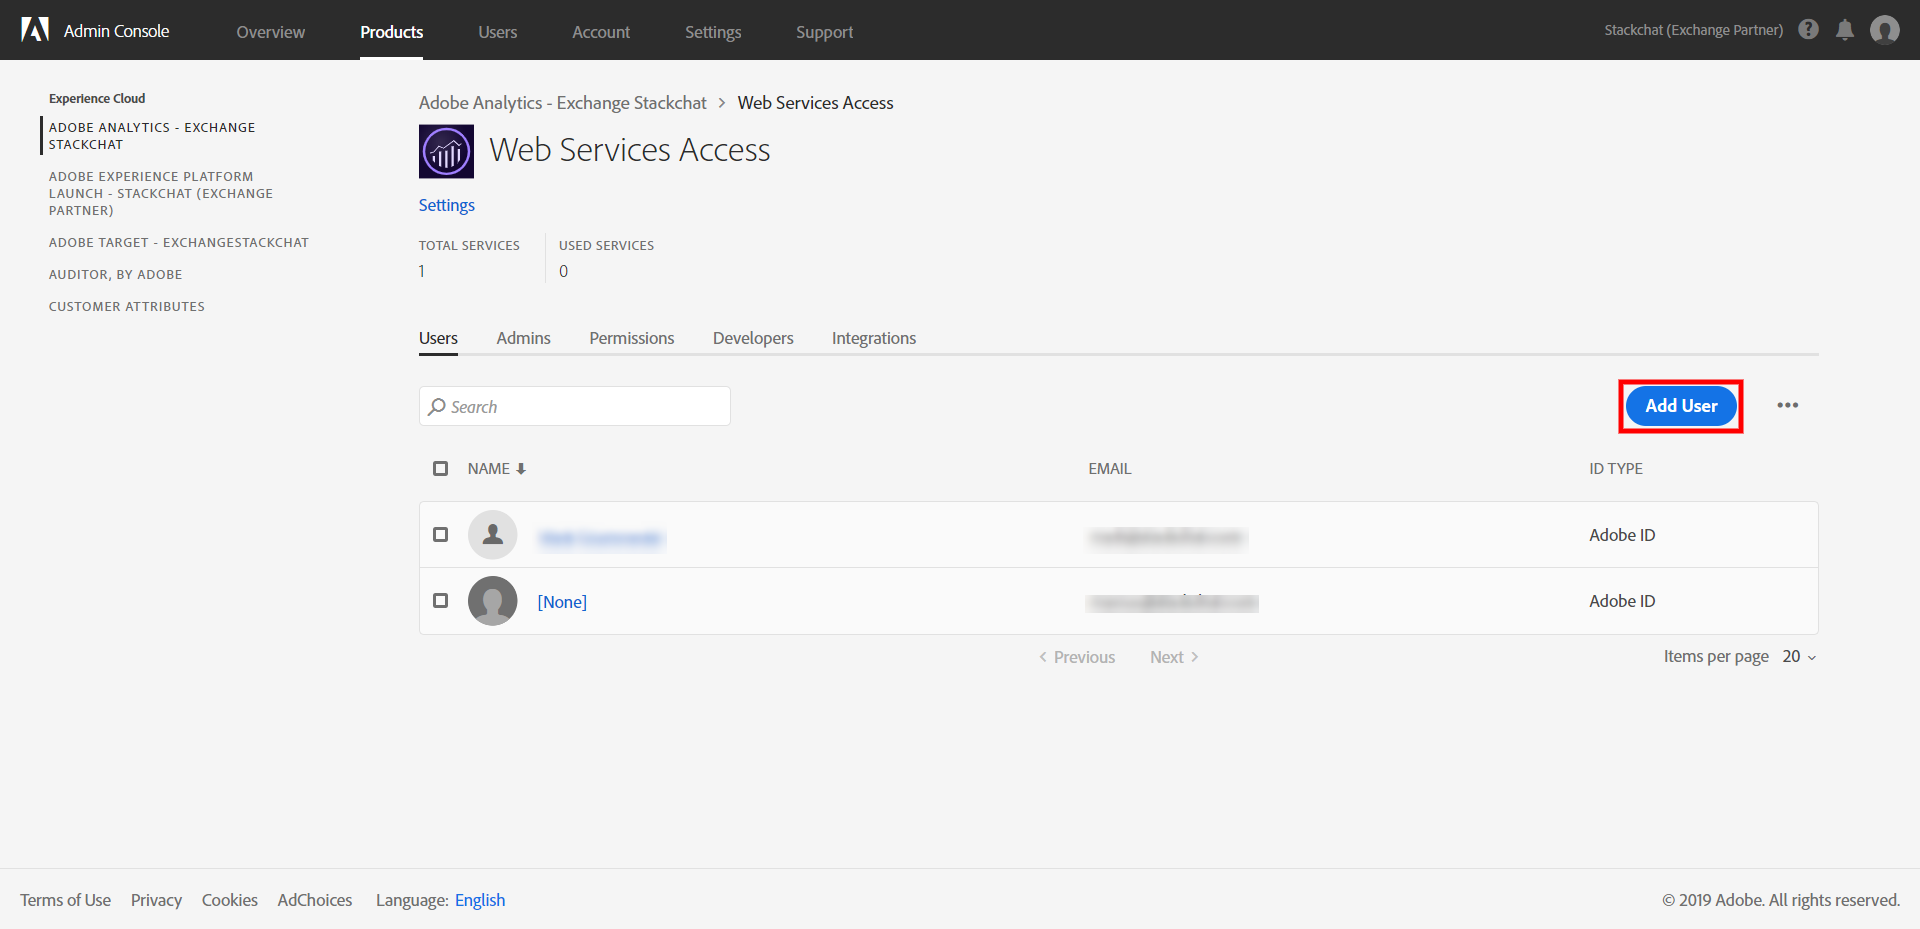Select Adobe Target - ExchangeStackchat in sidebar
The width and height of the screenshot is (1920, 929).
coord(179,243)
